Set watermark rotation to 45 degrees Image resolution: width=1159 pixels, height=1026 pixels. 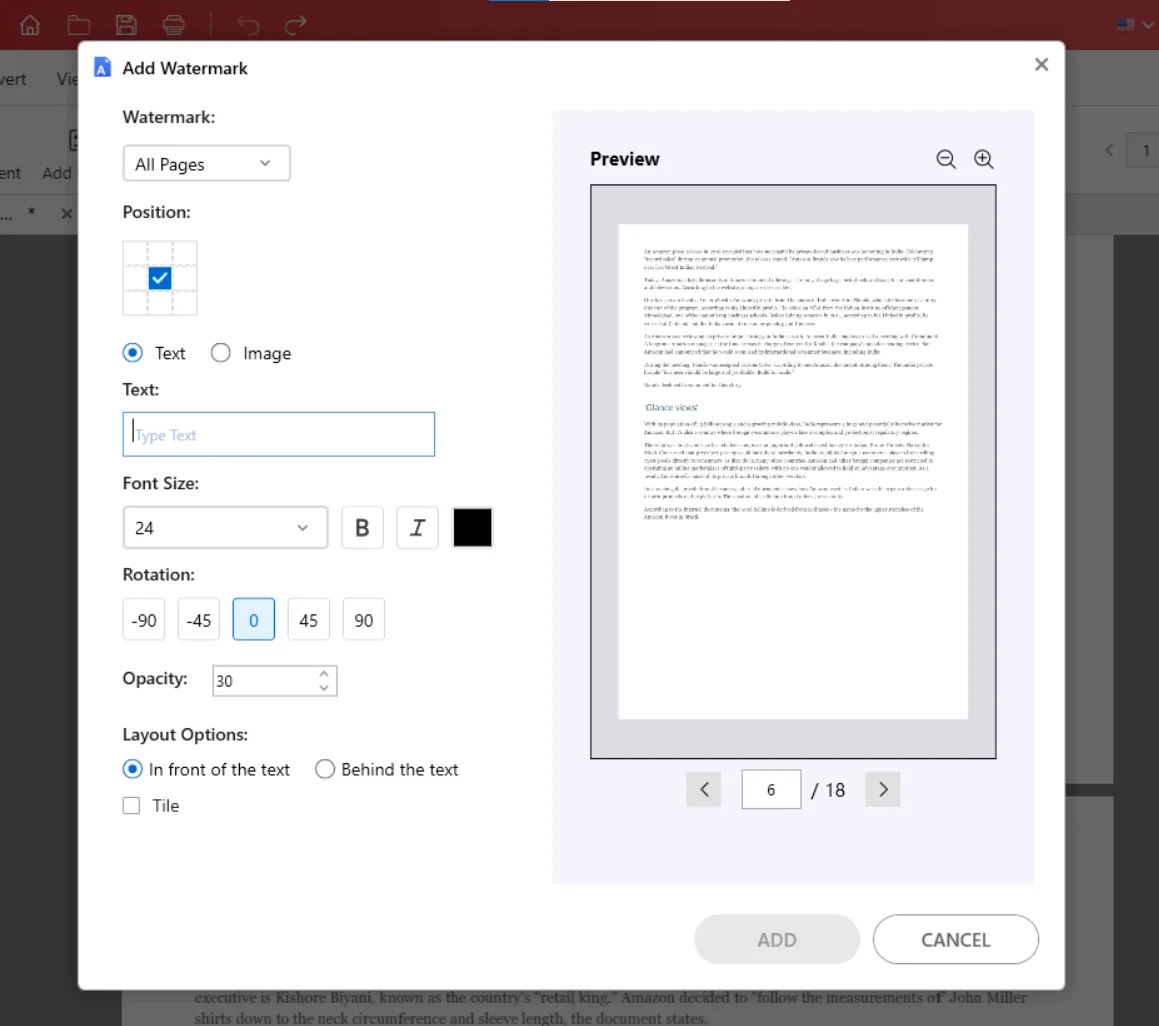click(x=308, y=619)
